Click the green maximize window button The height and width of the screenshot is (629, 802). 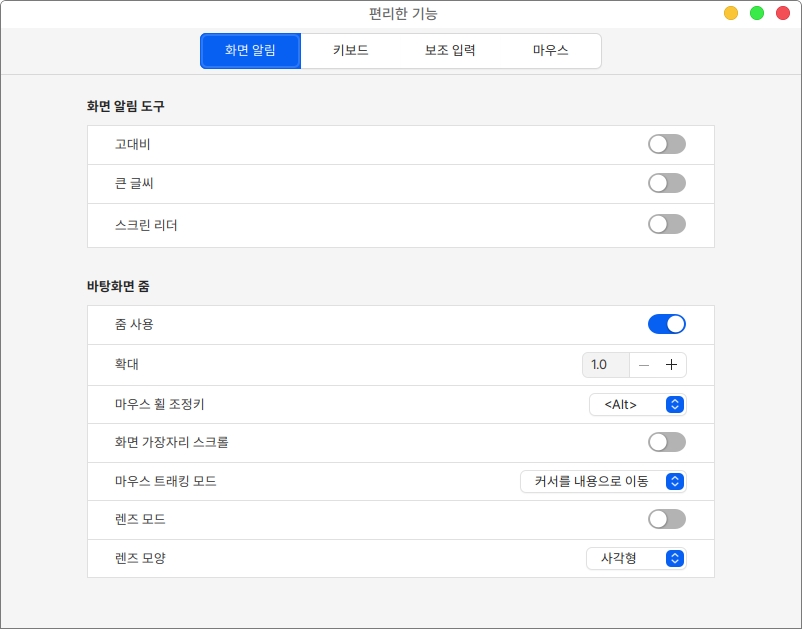757,13
